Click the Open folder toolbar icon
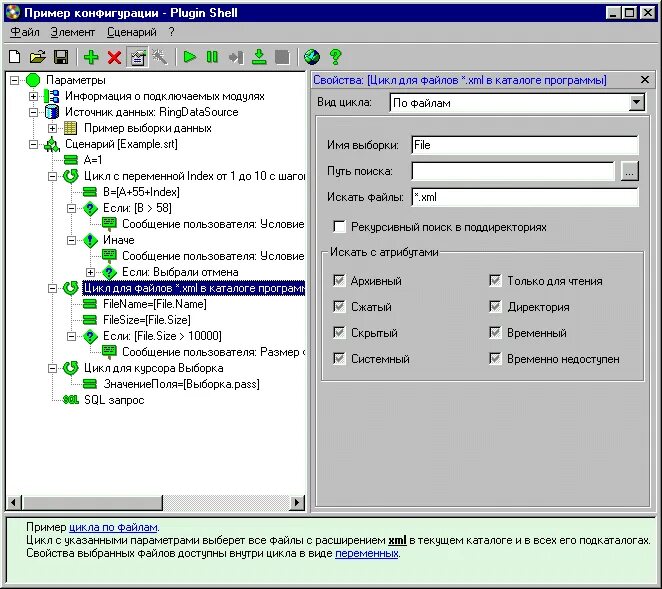The width and height of the screenshot is (662, 589). [x=38, y=57]
